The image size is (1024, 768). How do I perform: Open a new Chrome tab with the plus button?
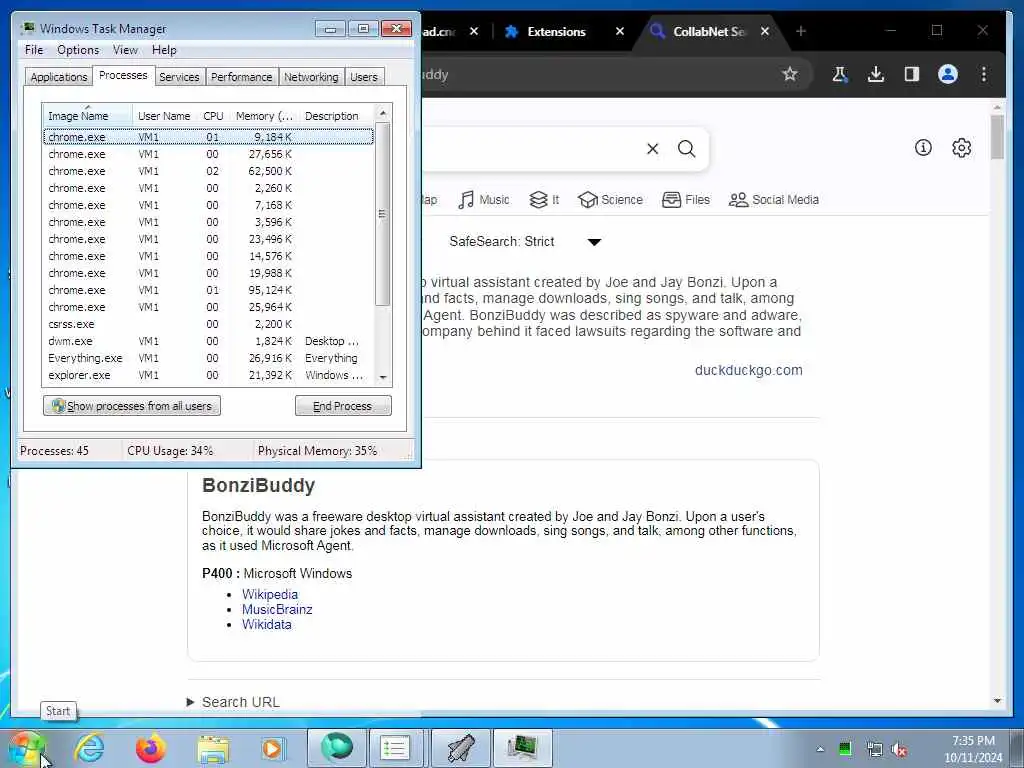pos(801,31)
